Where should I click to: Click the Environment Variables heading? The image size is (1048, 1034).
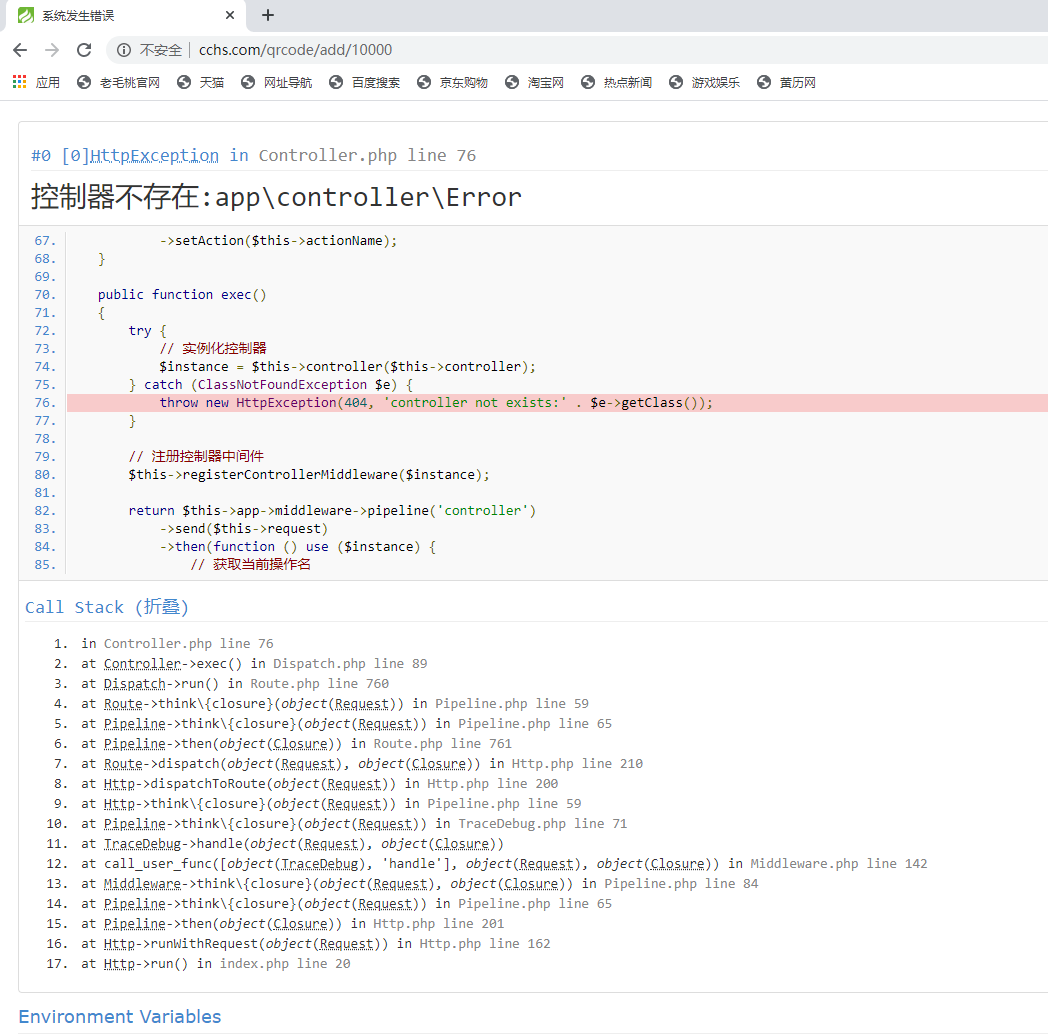120,1016
